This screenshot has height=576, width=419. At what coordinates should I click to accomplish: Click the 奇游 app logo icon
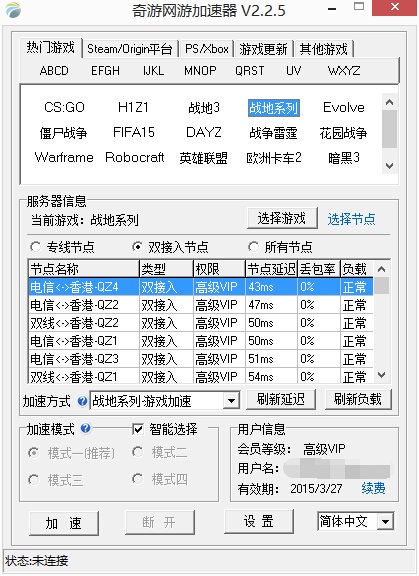click(x=13, y=10)
